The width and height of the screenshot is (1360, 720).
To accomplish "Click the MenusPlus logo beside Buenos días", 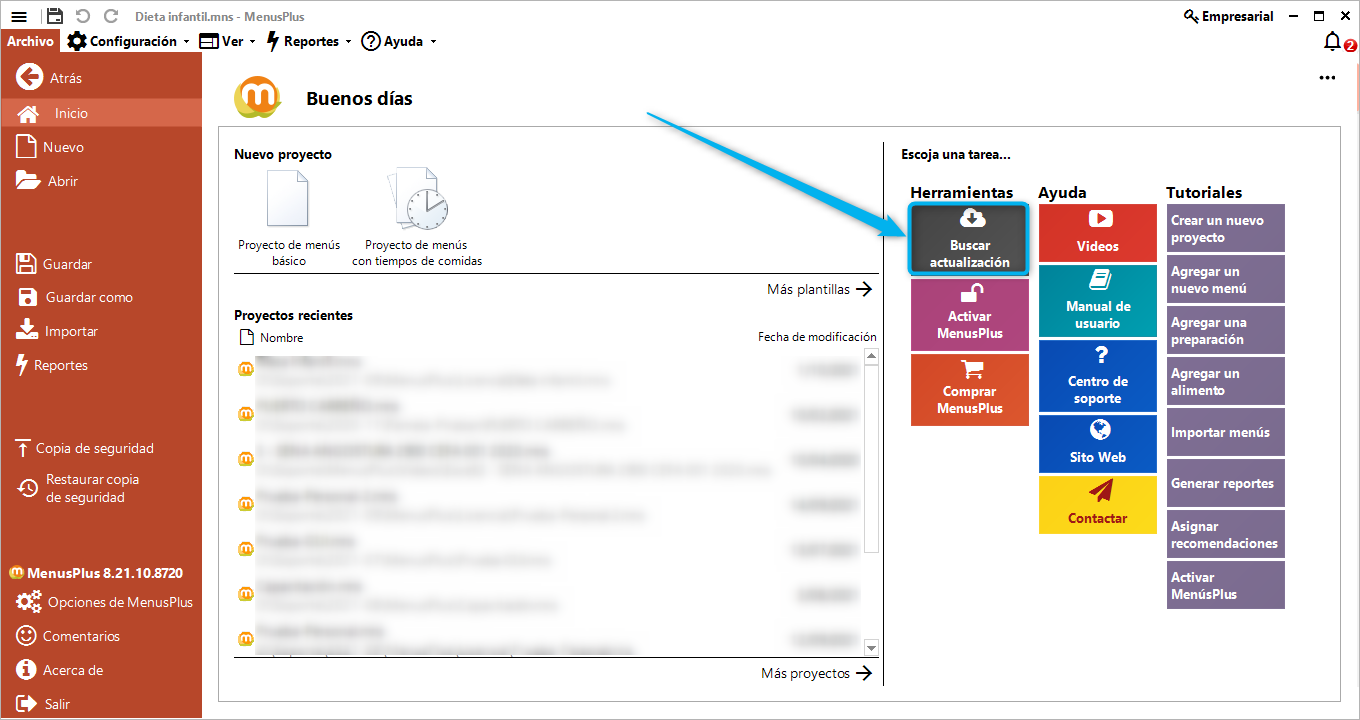I will coord(258,97).
